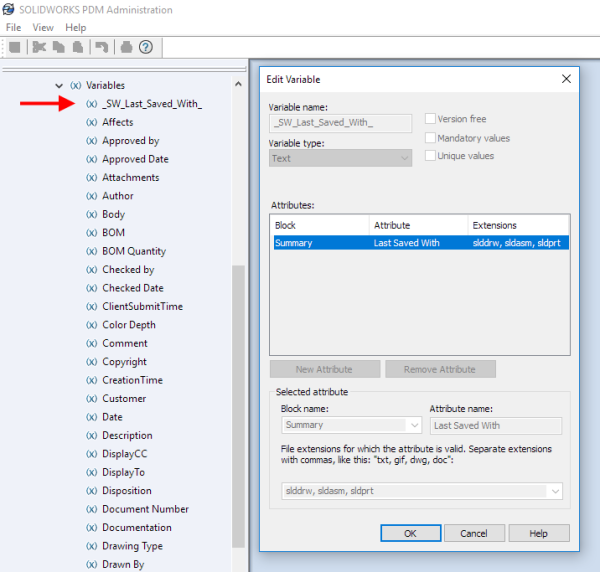Image resolution: width=600 pixels, height=572 pixels.
Task: Select the Approved Date variable
Action: (x=135, y=159)
